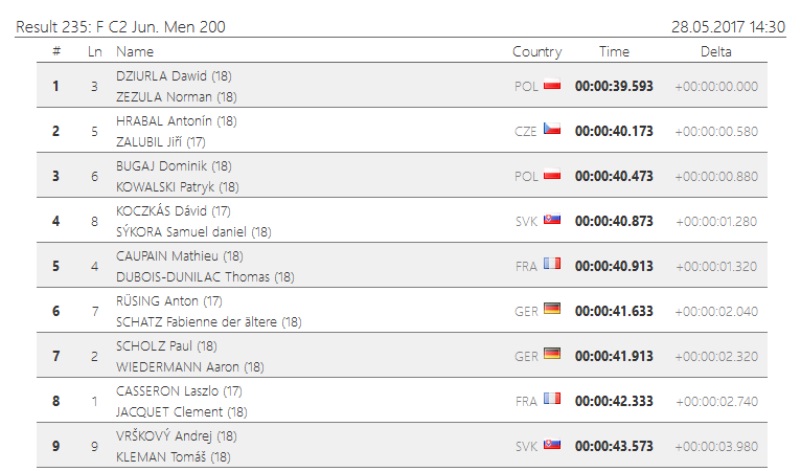The height and width of the screenshot is (471, 800).
Task: Select the name HRABAL Antonín
Action: point(164,120)
